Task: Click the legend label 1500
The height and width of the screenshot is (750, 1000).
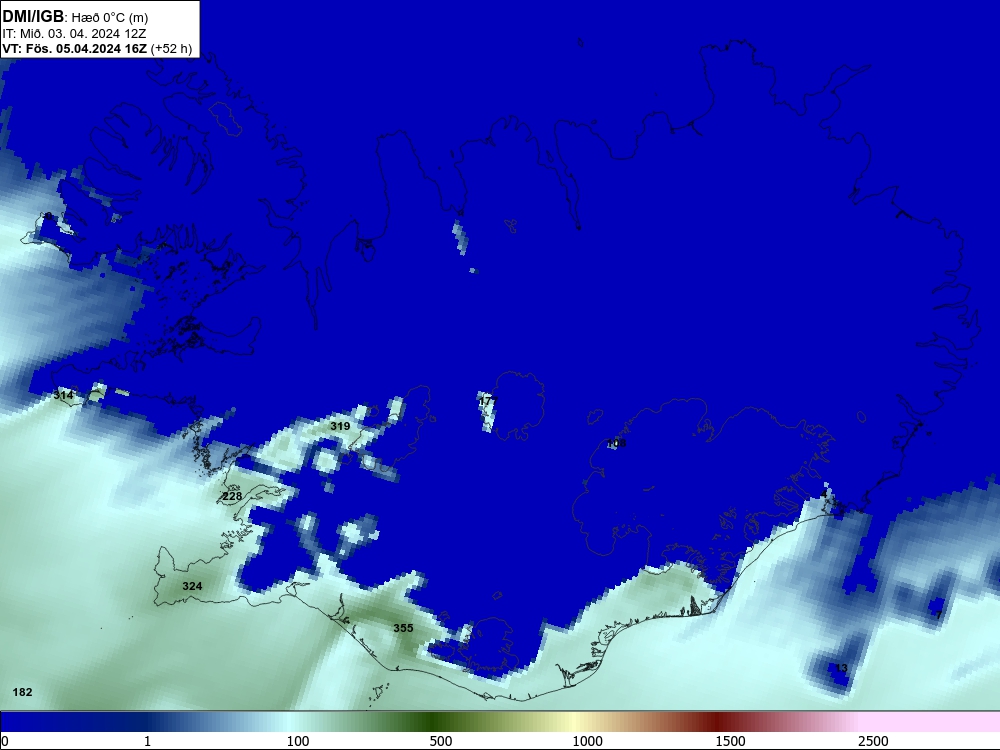Action: (x=730, y=741)
